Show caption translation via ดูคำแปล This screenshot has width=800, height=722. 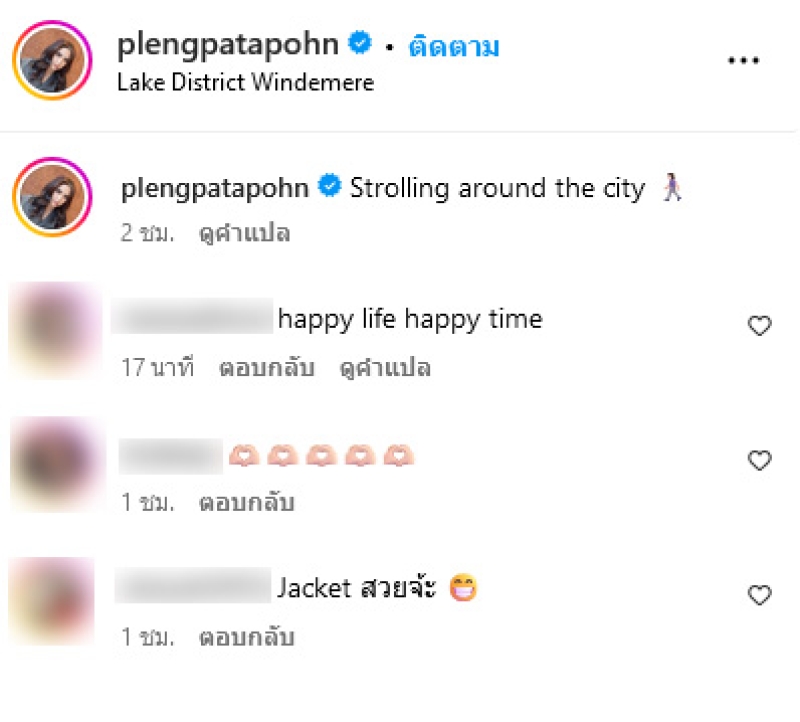(x=244, y=233)
